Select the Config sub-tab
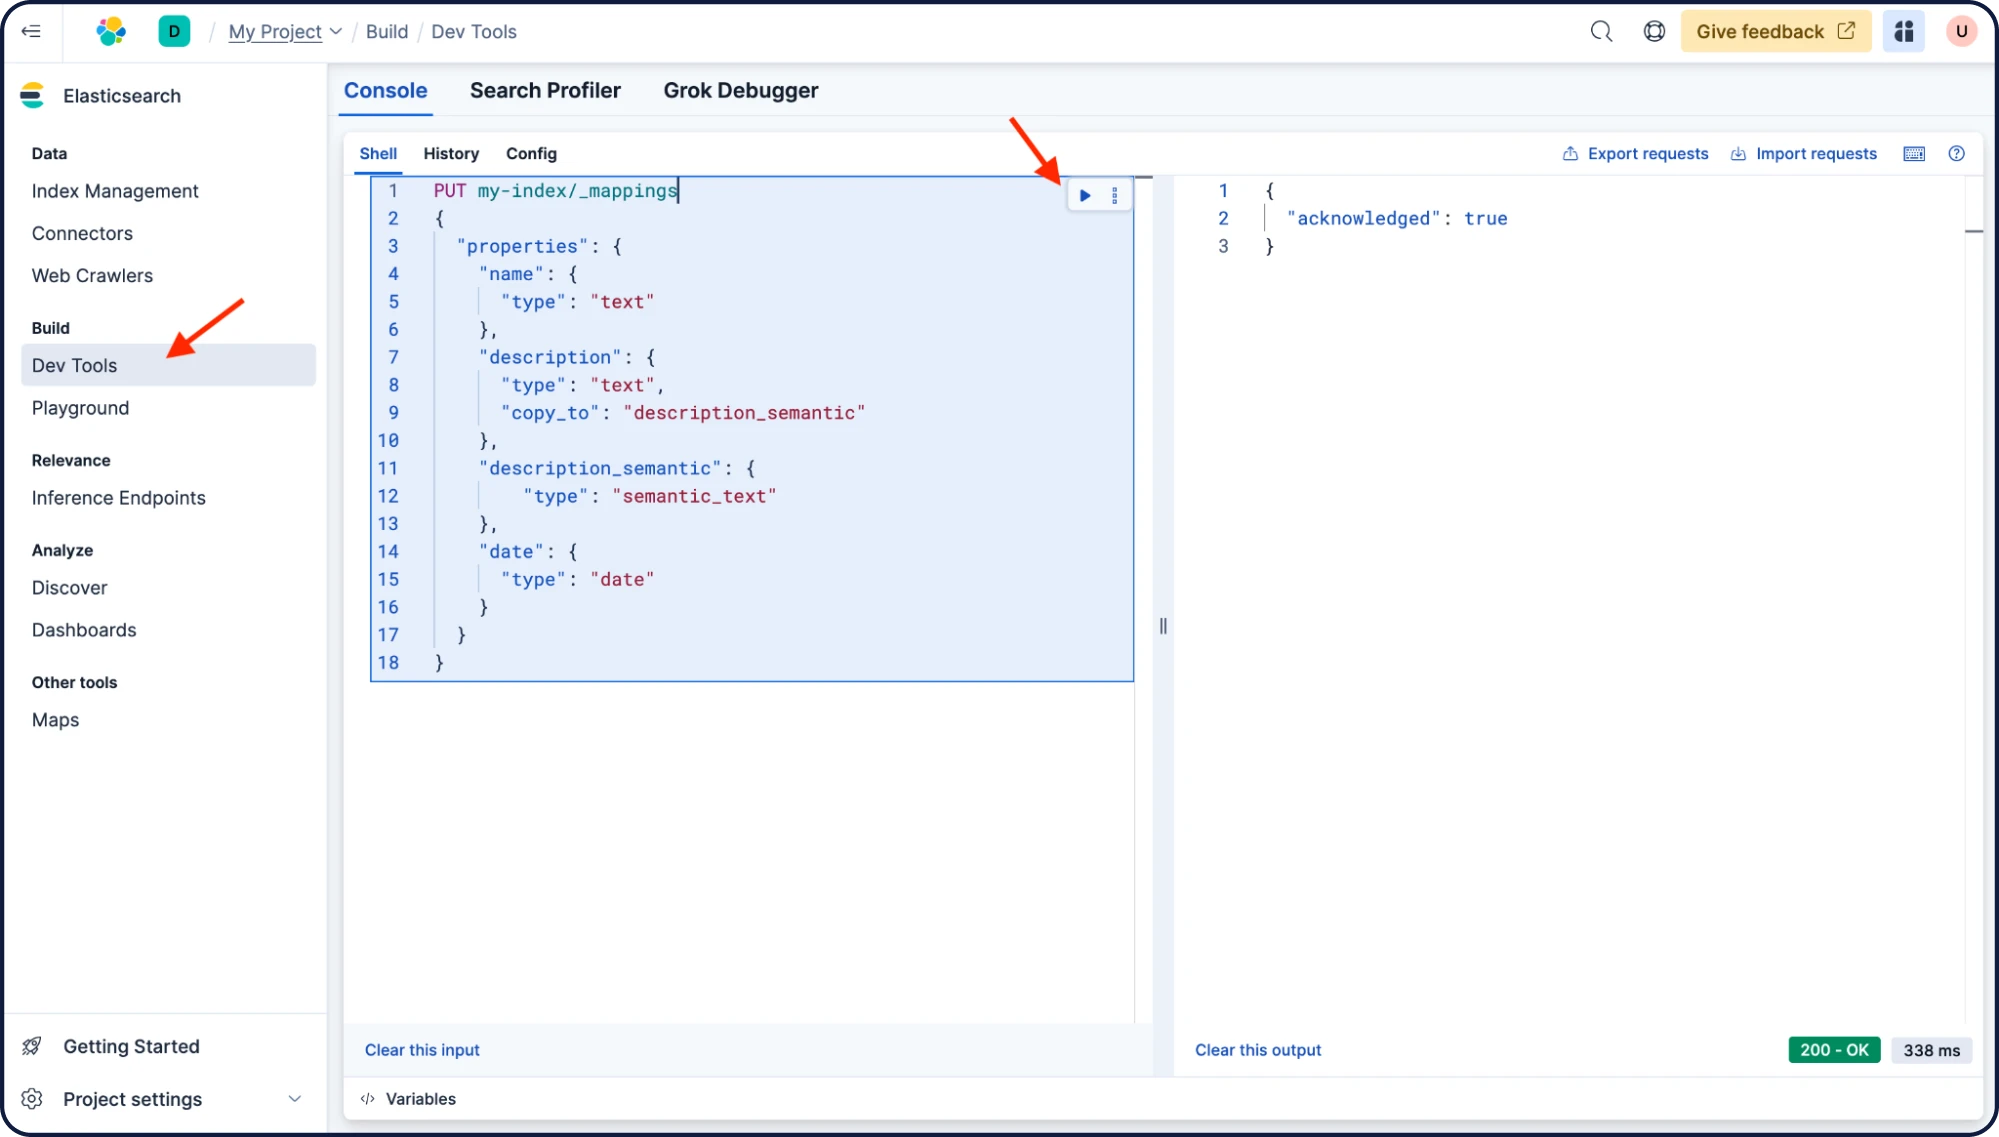The width and height of the screenshot is (1999, 1137). (531, 153)
